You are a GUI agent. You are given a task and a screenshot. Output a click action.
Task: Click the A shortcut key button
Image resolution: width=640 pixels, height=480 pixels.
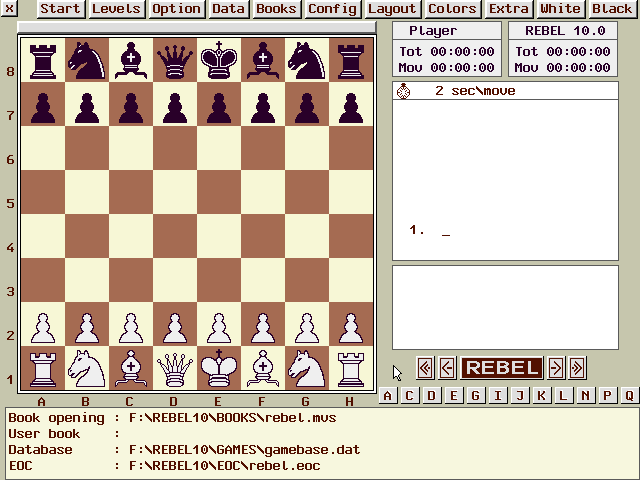point(388,396)
